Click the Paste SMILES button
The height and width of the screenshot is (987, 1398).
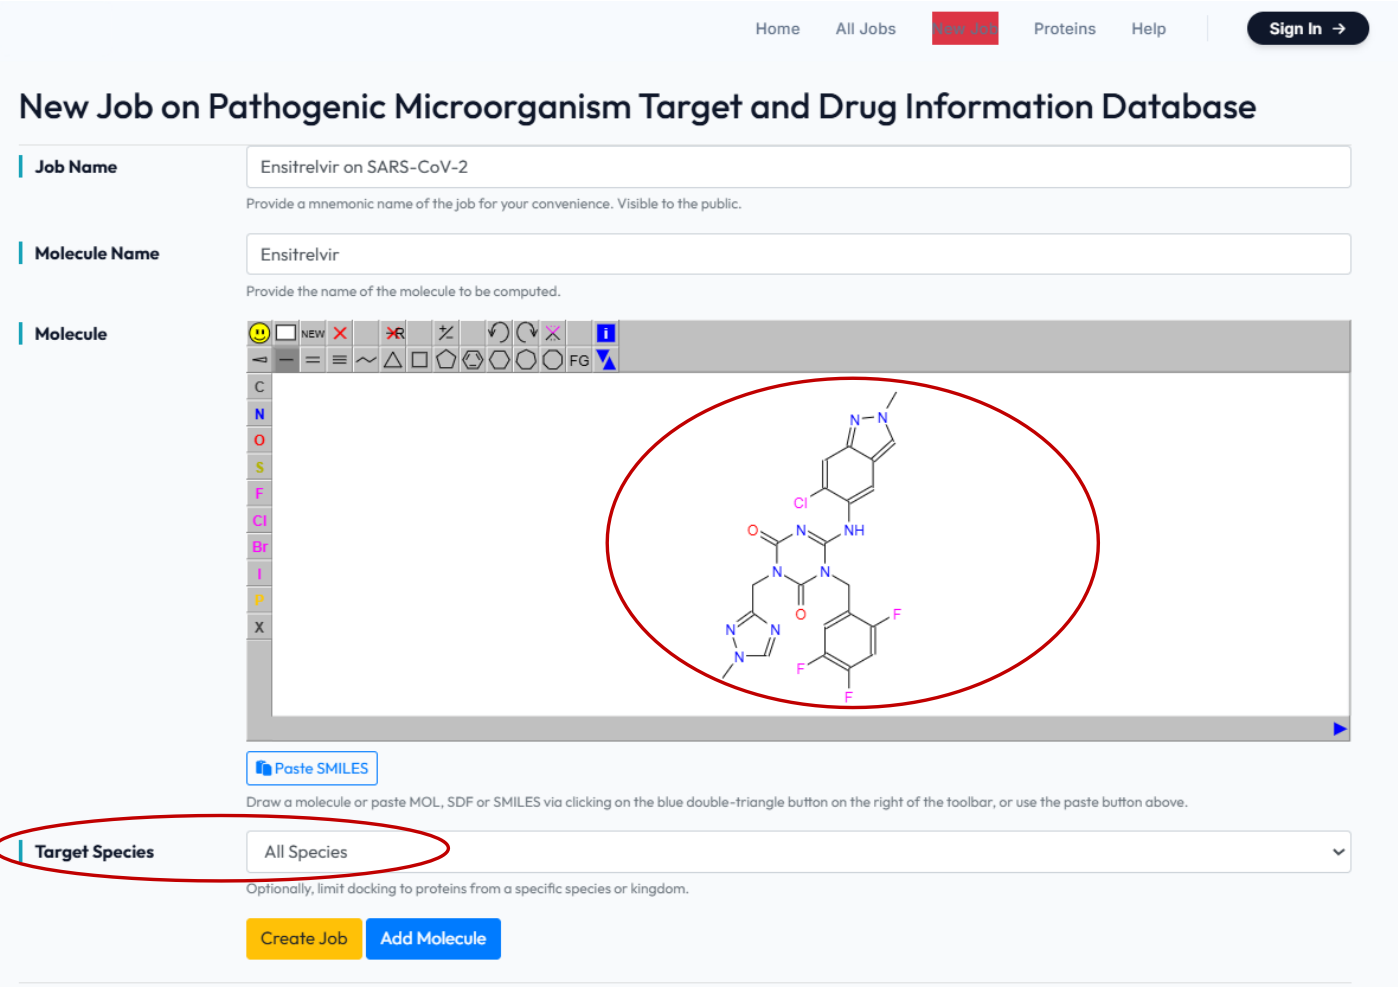pos(312,768)
